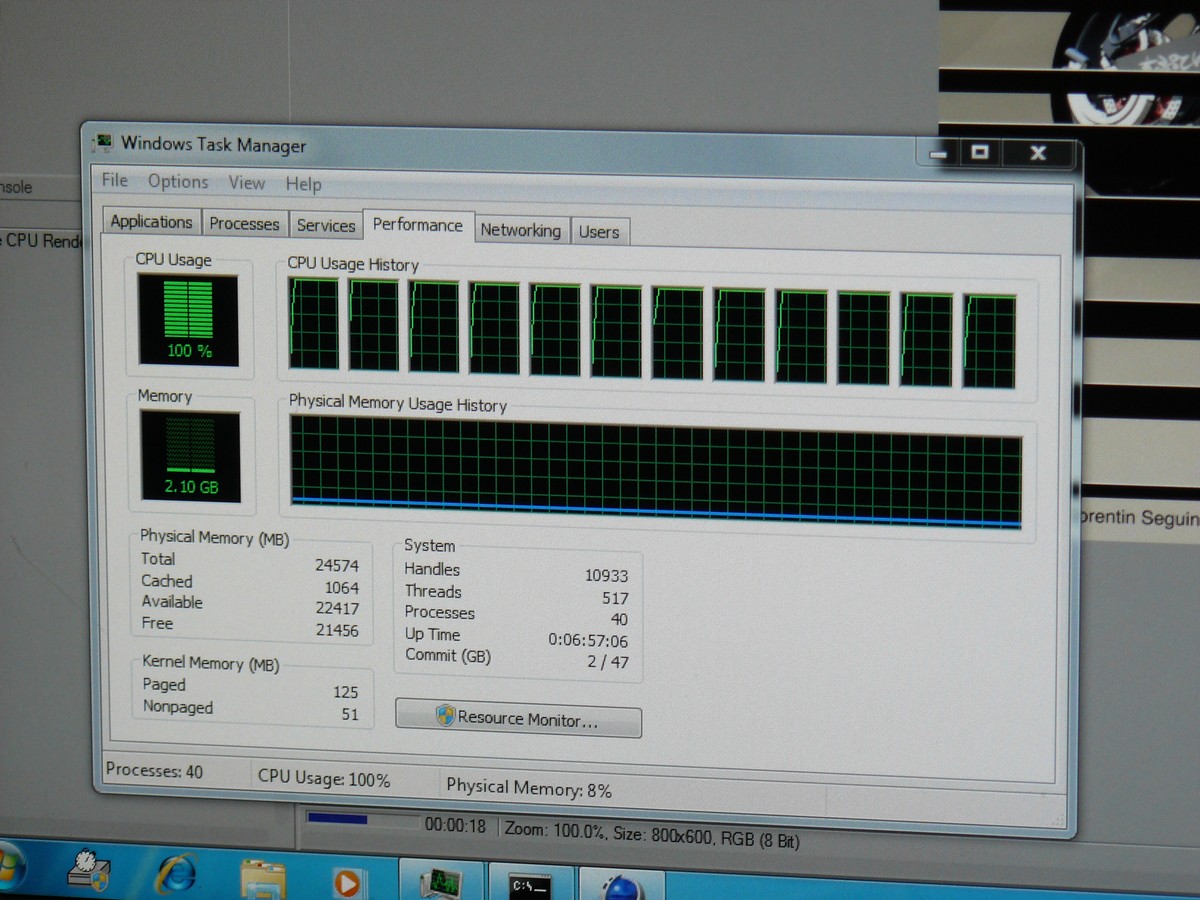Click the first CPU Usage History core graph
The image size is (1200, 900).
pos(314,324)
